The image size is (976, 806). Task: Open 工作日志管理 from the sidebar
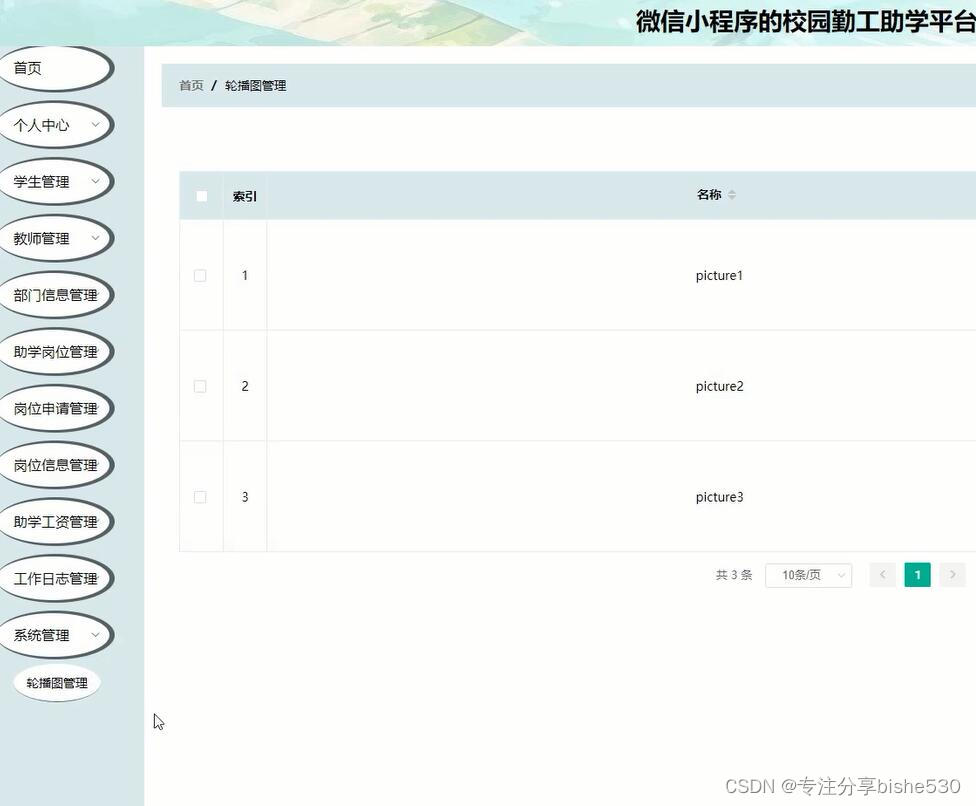point(57,578)
